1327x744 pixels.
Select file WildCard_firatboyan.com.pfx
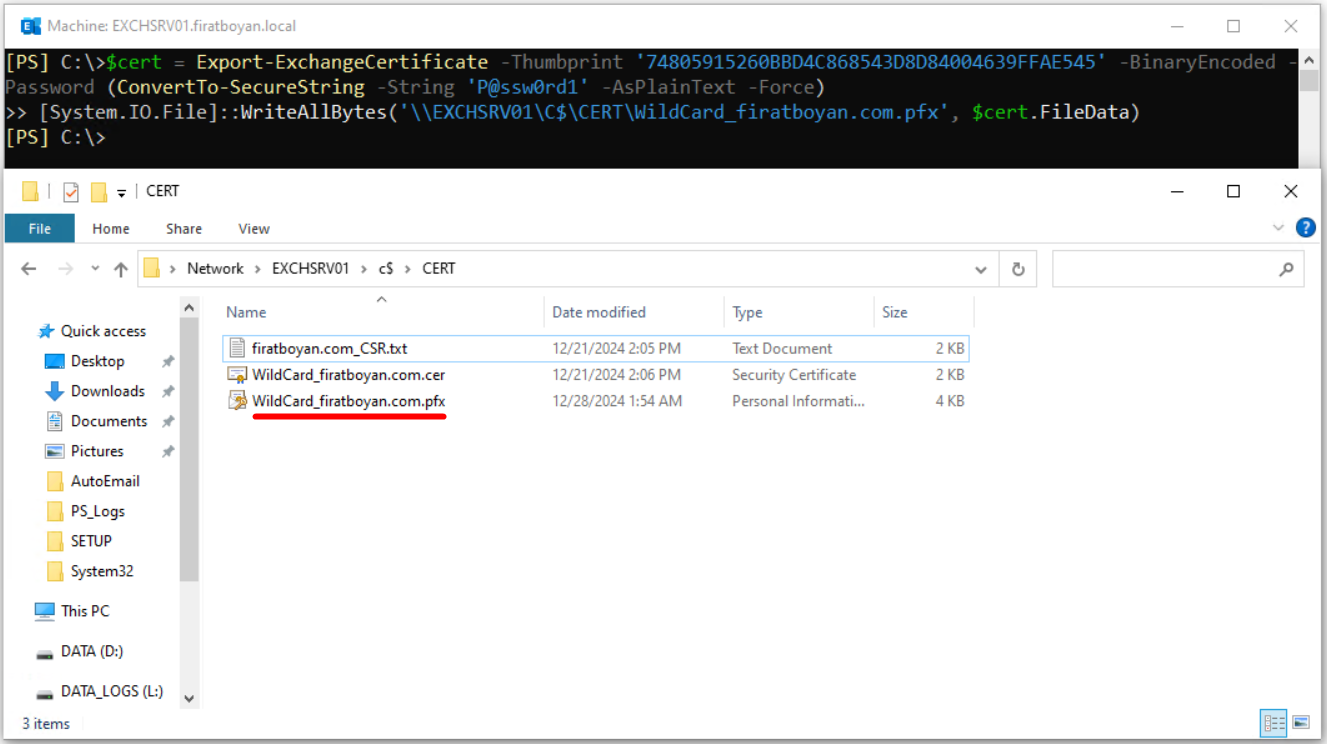click(x=348, y=401)
